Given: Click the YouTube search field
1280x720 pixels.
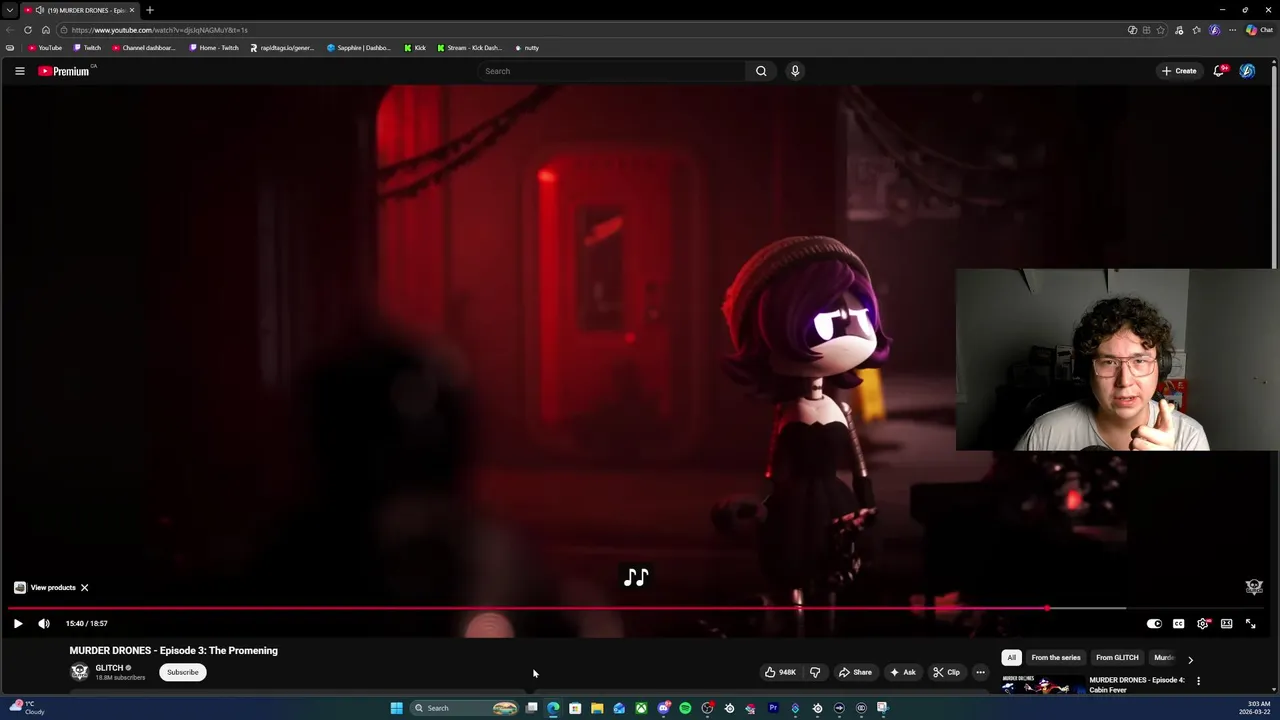Looking at the screenshot, I should coord(612,71).
